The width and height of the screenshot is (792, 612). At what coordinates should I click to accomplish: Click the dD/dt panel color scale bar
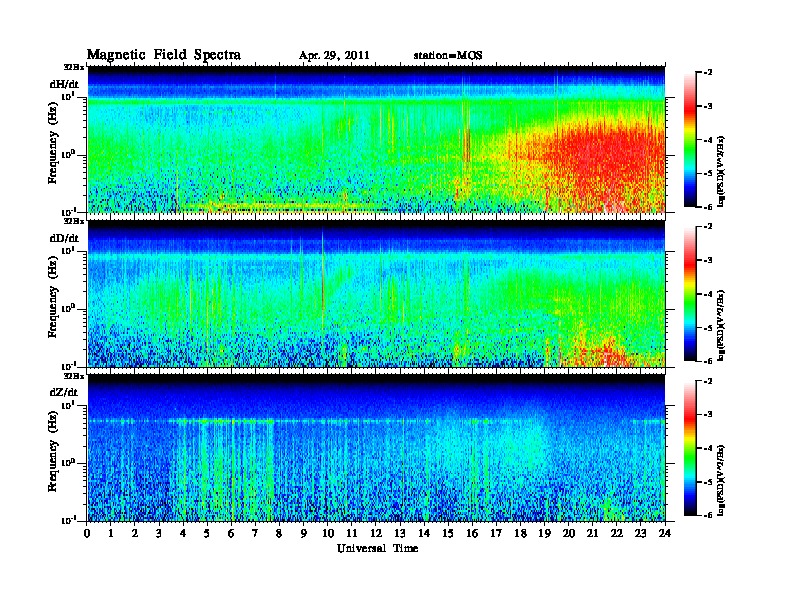tap(690, 293)
